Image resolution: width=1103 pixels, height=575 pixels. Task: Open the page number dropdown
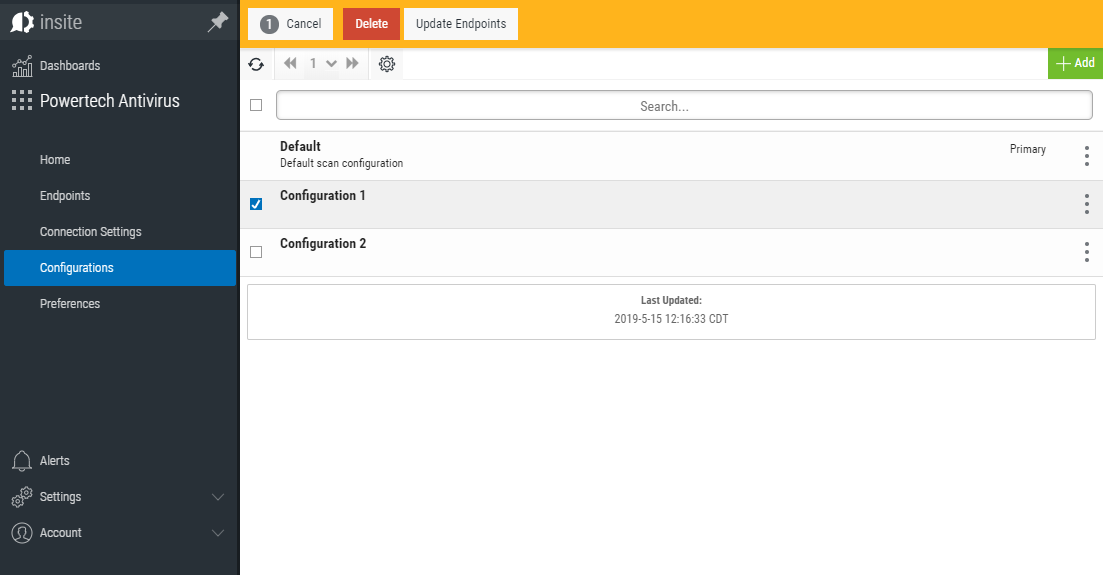(x=322, y=63)
